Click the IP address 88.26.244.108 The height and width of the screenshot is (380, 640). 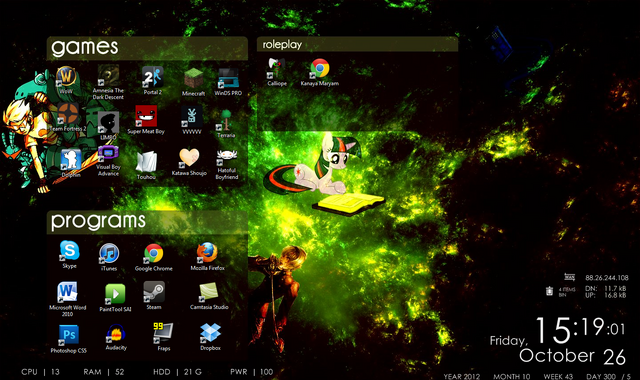click(607, 278)
